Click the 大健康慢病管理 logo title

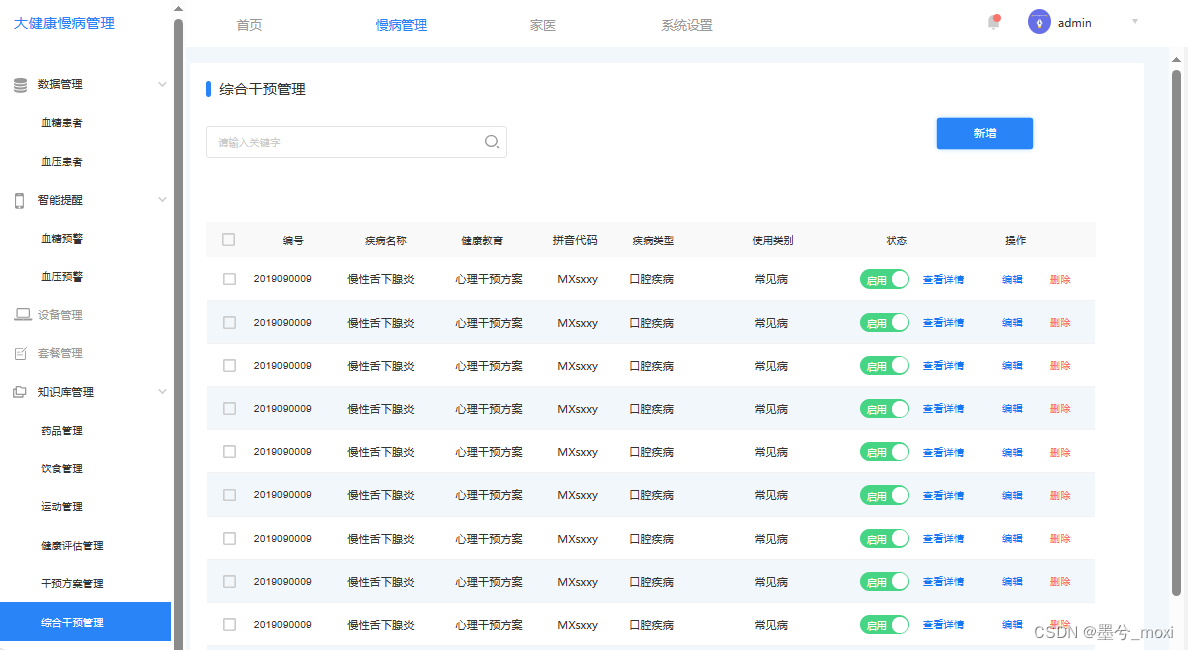64,23
